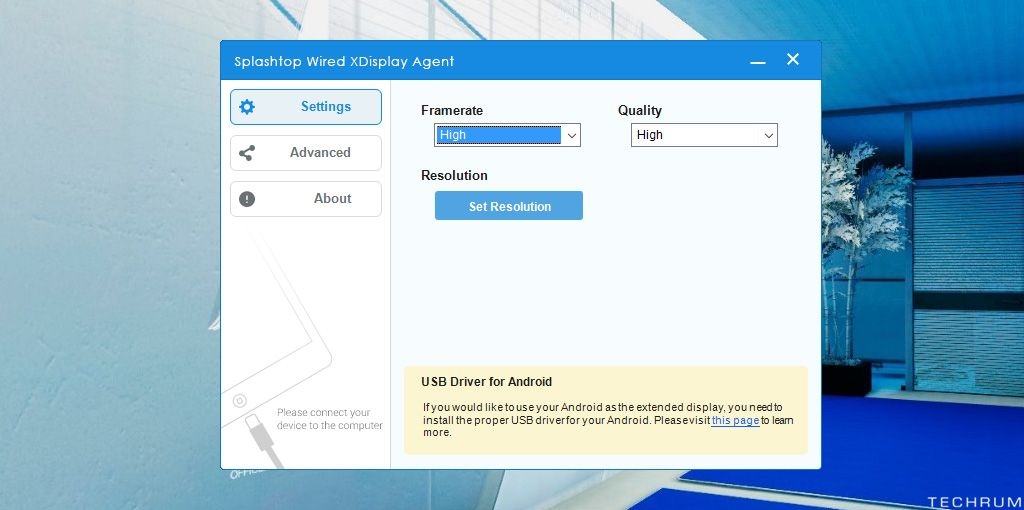The image size is (1024, 510).
Task: Open the About tab
Action: (306, 199)
